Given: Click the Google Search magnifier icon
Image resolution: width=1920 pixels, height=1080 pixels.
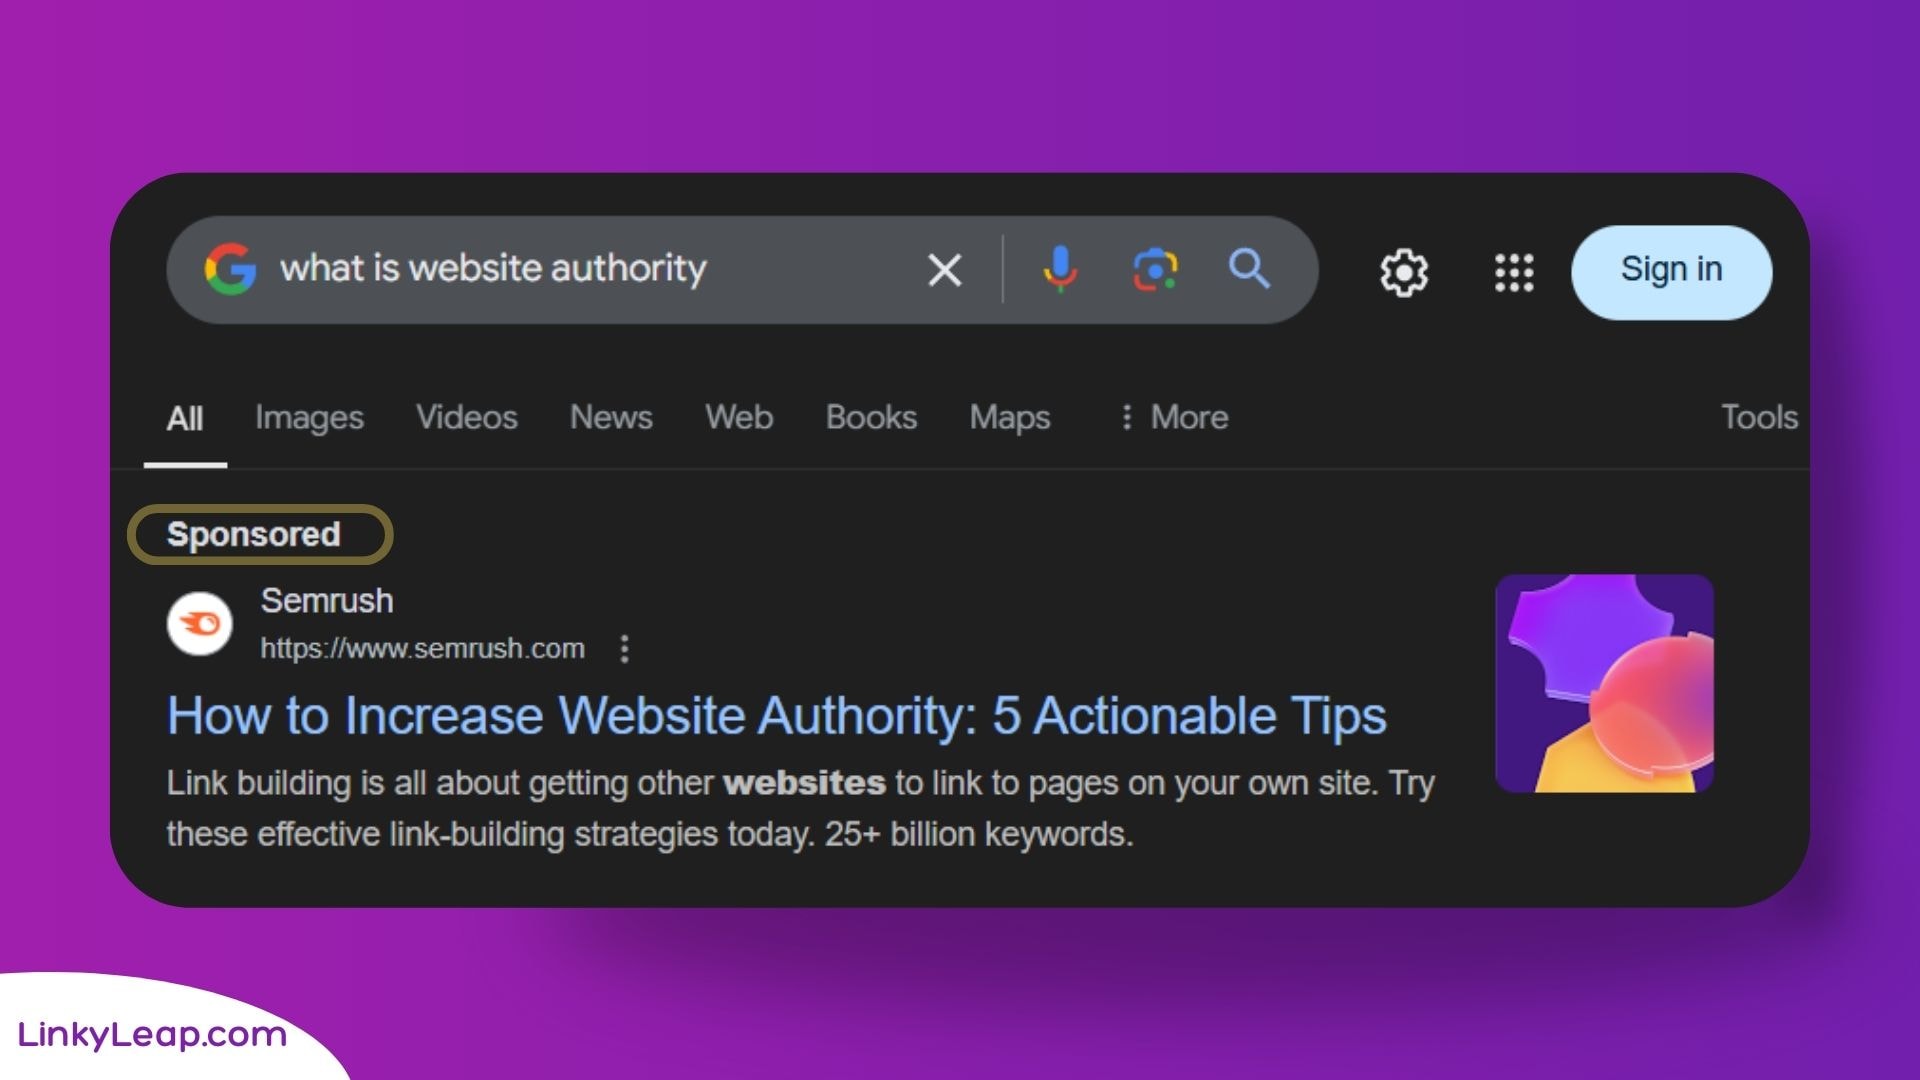Looking at the screenshot, I should coord(1249,269).
